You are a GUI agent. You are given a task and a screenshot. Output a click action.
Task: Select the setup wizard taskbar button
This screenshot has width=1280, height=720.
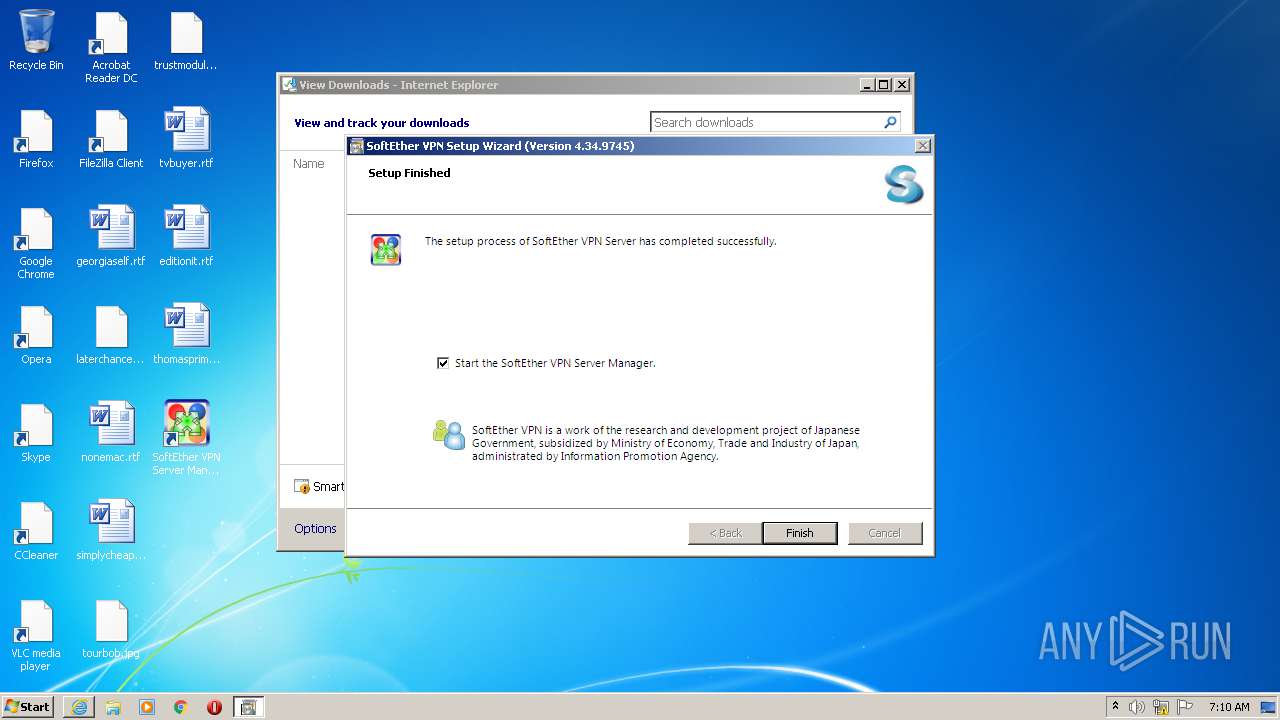pyautogui.click(x=248, y=707)
